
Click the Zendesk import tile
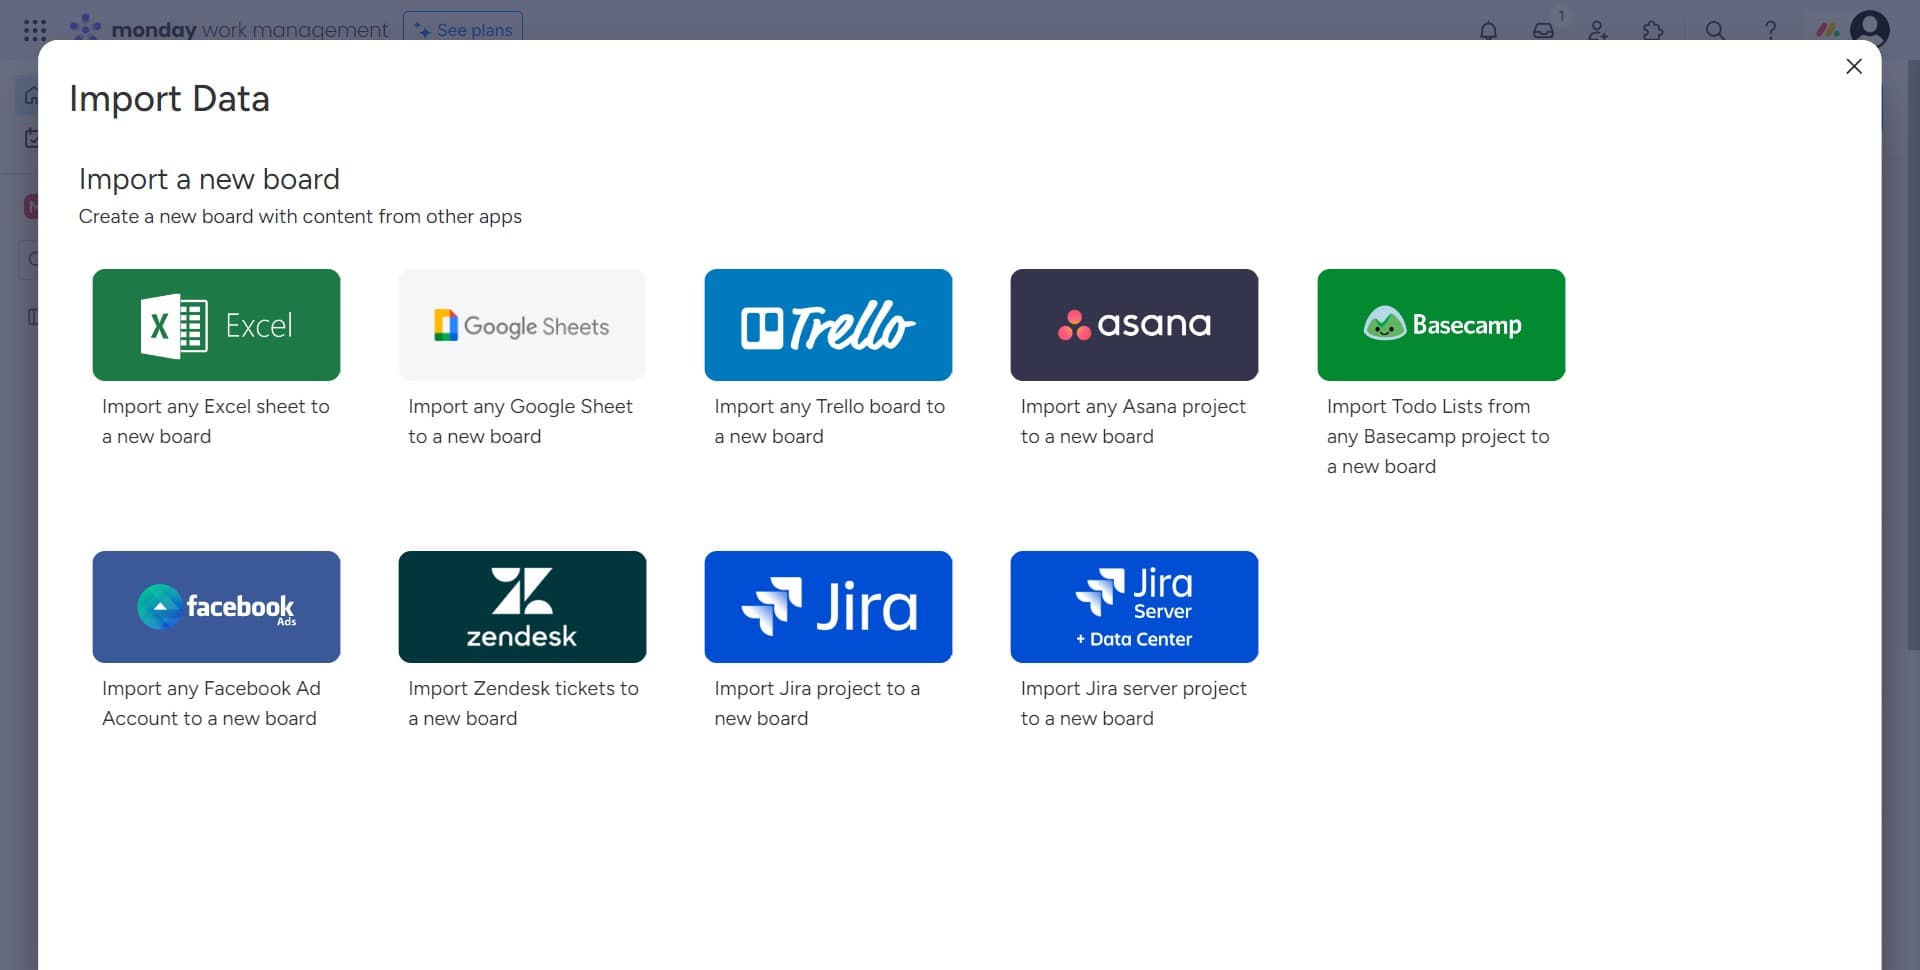pyautogui.click(x=522, y=607)
